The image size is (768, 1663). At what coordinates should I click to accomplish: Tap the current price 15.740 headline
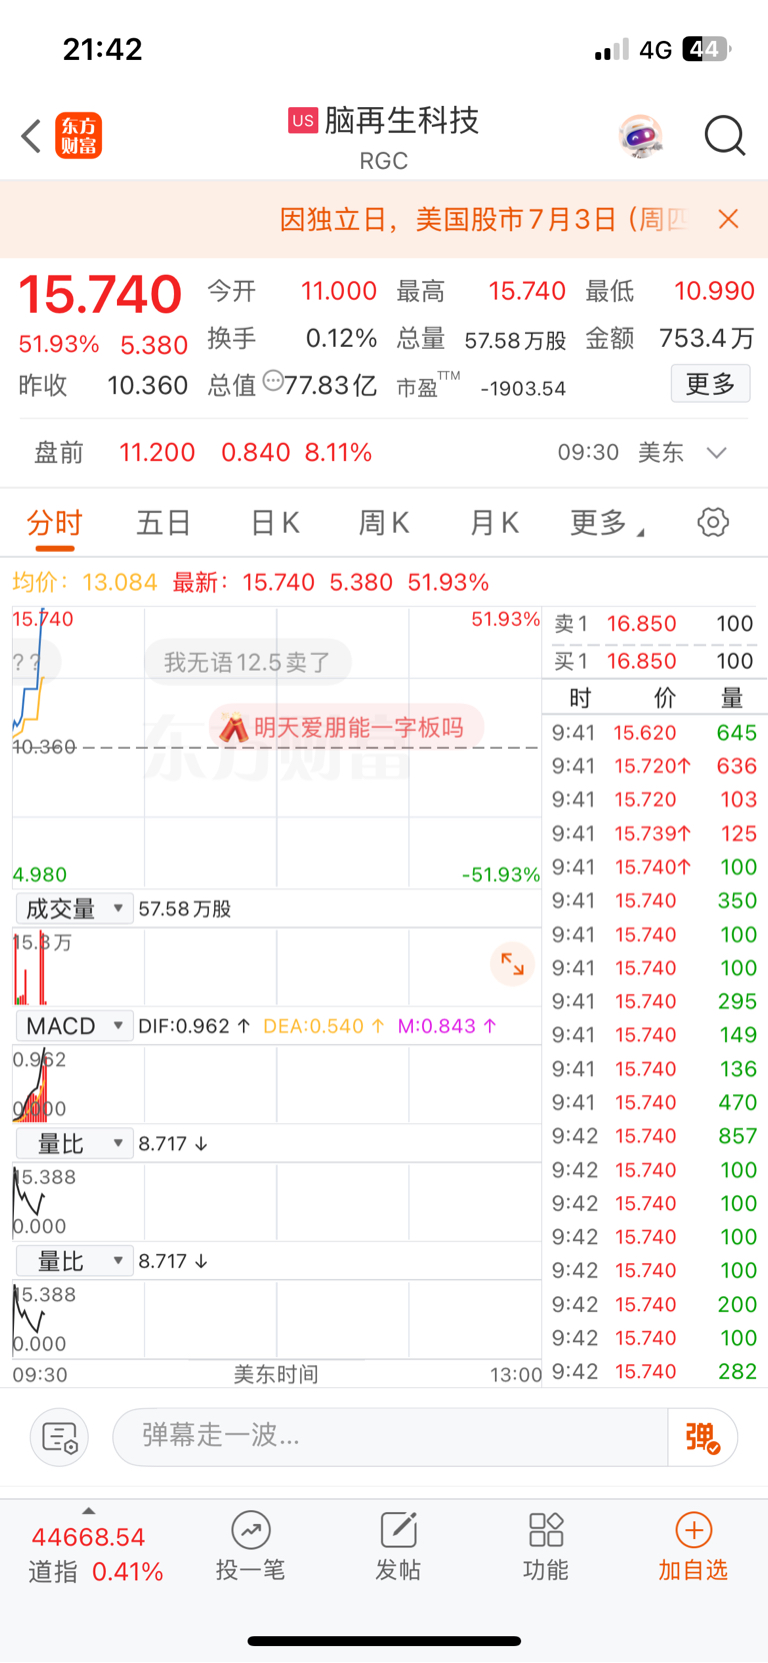tap(100, 295)
